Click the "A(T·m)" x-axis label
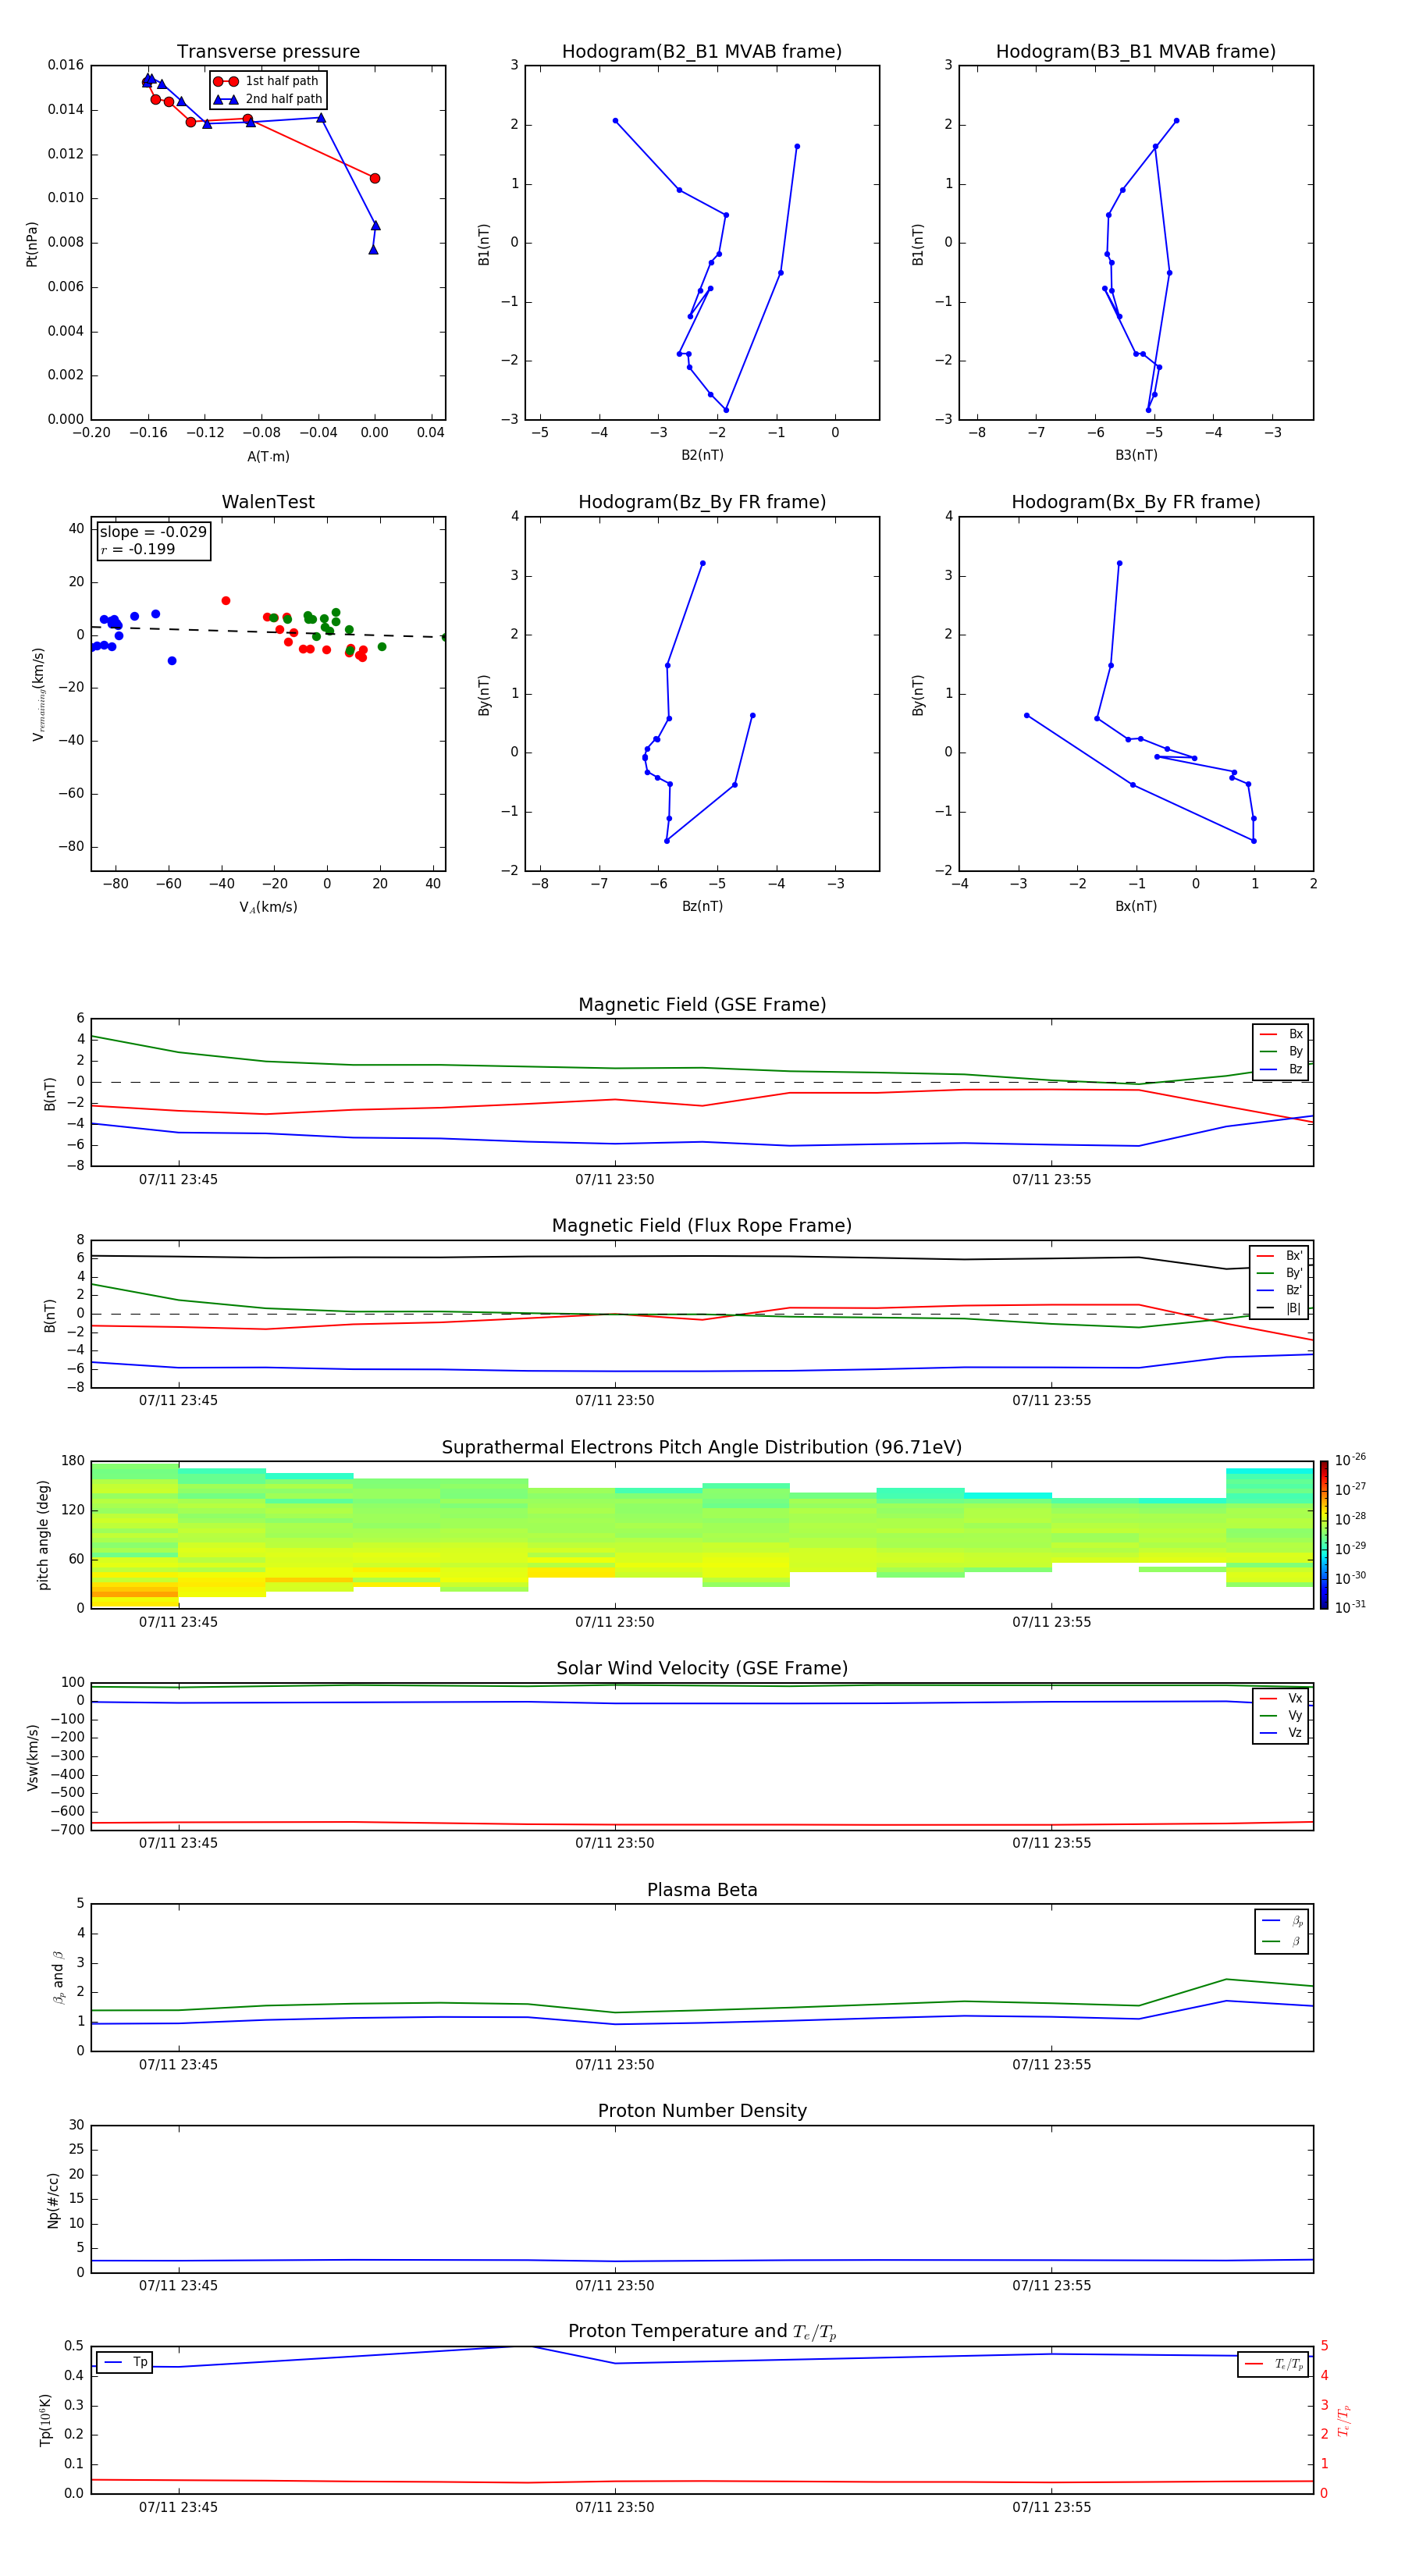This screenshot has width=1405, height=2576. (268, 457)
